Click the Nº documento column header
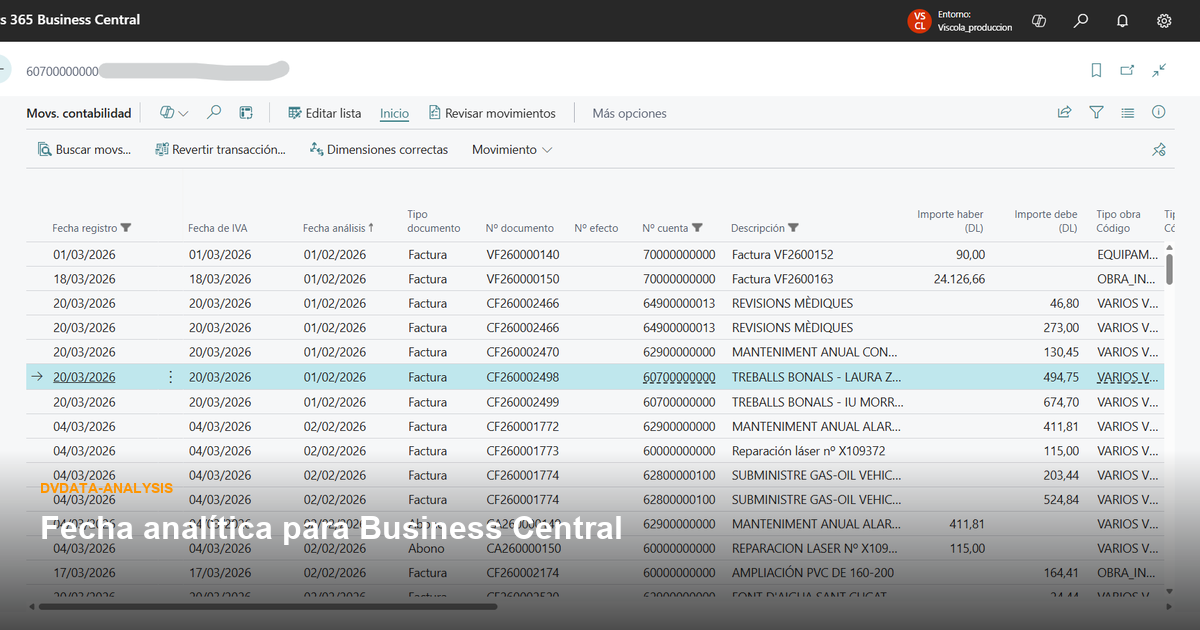The image size is (1200, 630). point(519,228)
